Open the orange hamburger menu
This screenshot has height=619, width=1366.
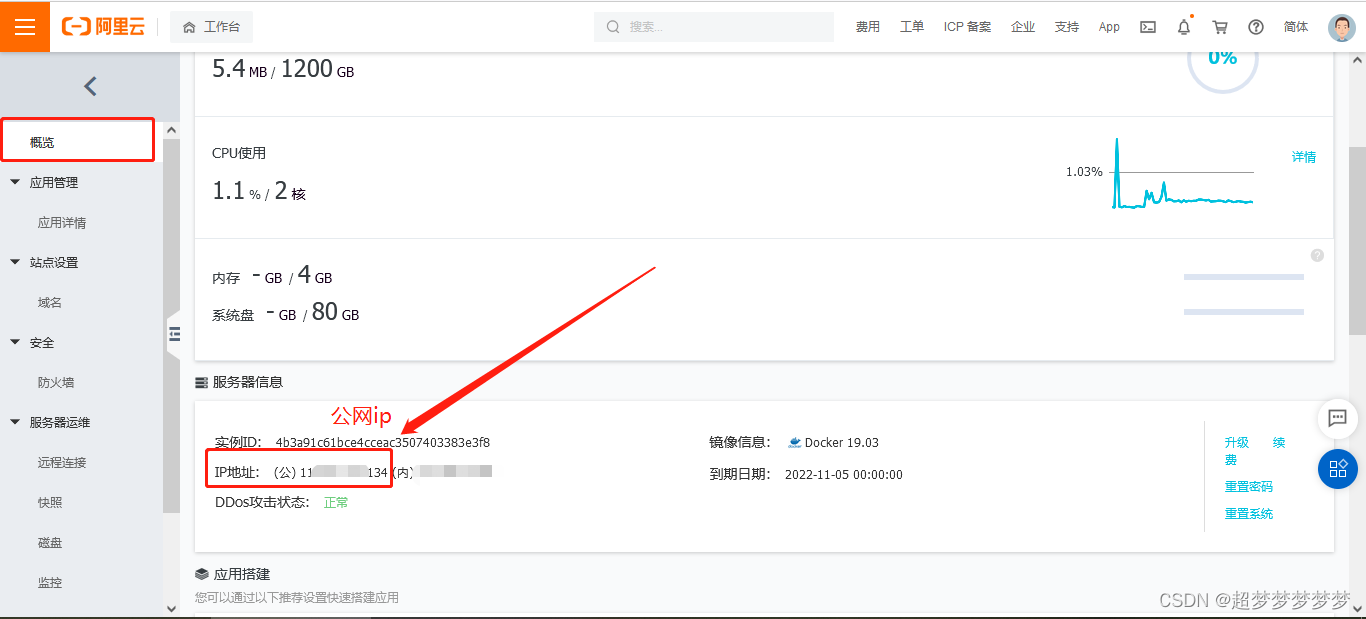25,26
